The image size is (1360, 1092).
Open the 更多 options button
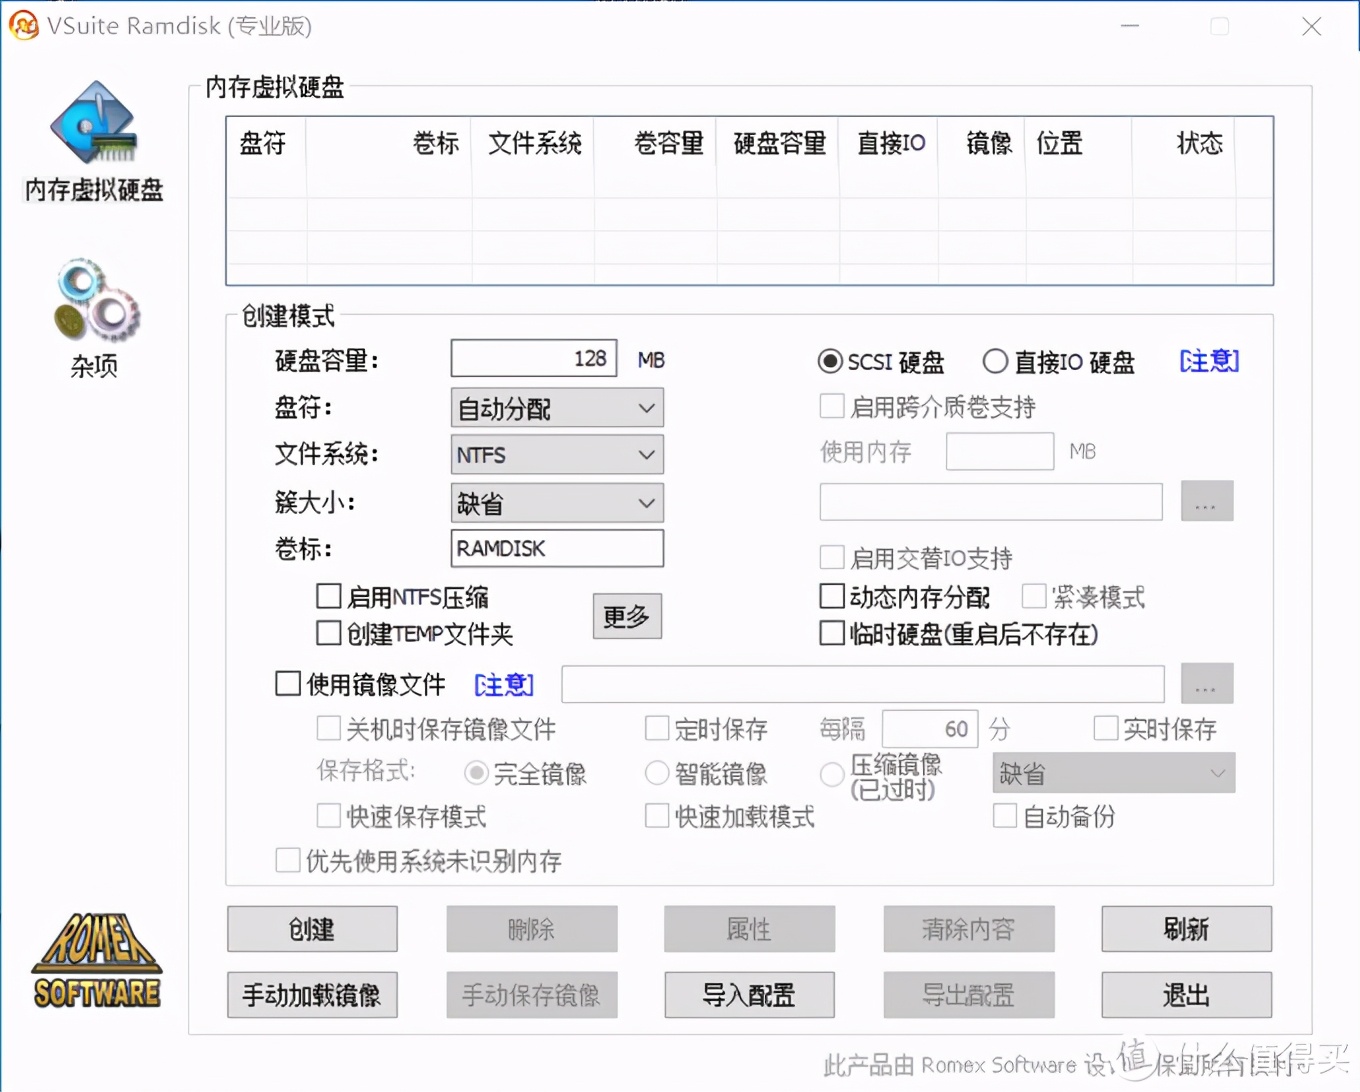627,616
